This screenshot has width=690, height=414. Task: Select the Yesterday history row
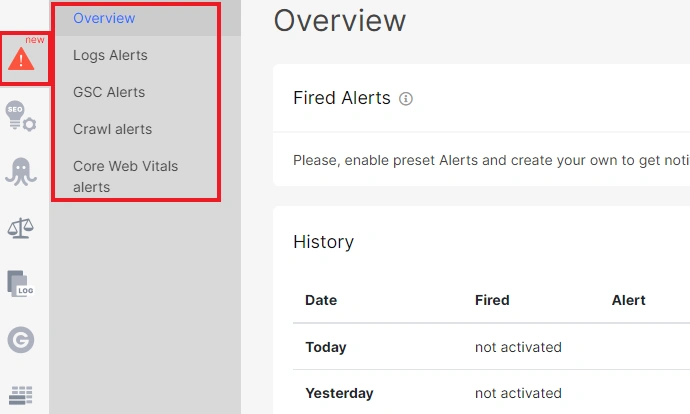point(339,393)
